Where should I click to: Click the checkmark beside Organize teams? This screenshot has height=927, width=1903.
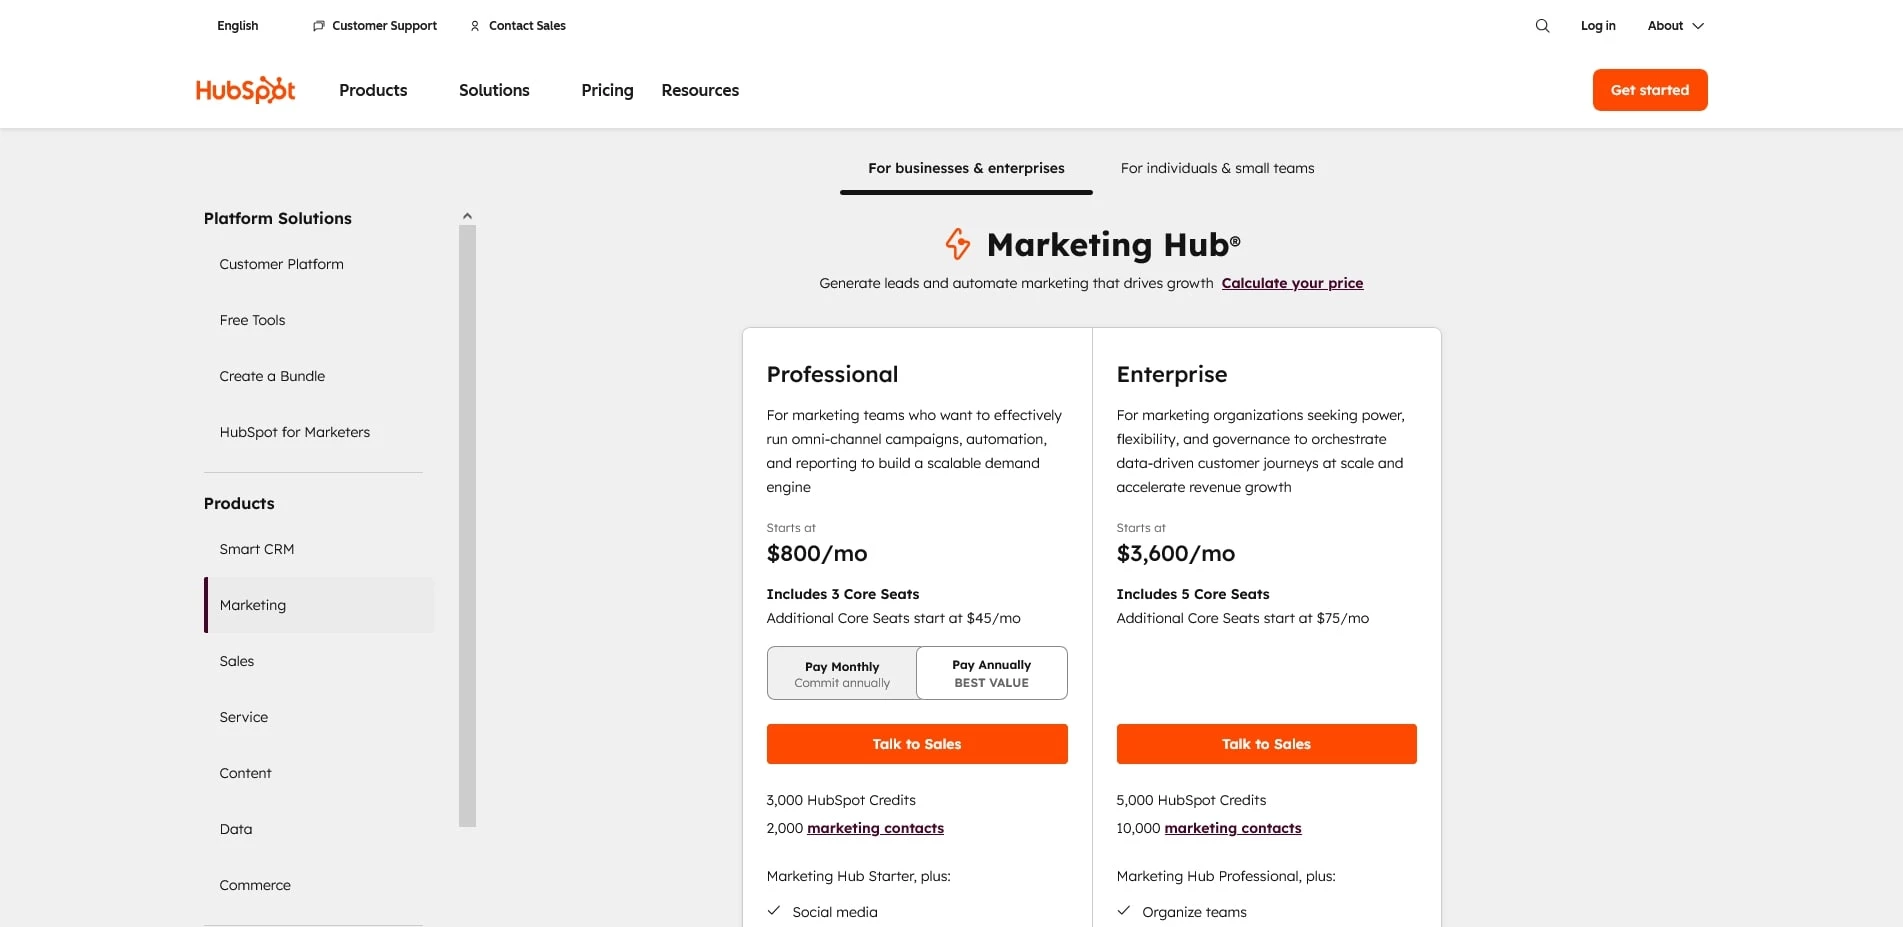(1125, 911)
